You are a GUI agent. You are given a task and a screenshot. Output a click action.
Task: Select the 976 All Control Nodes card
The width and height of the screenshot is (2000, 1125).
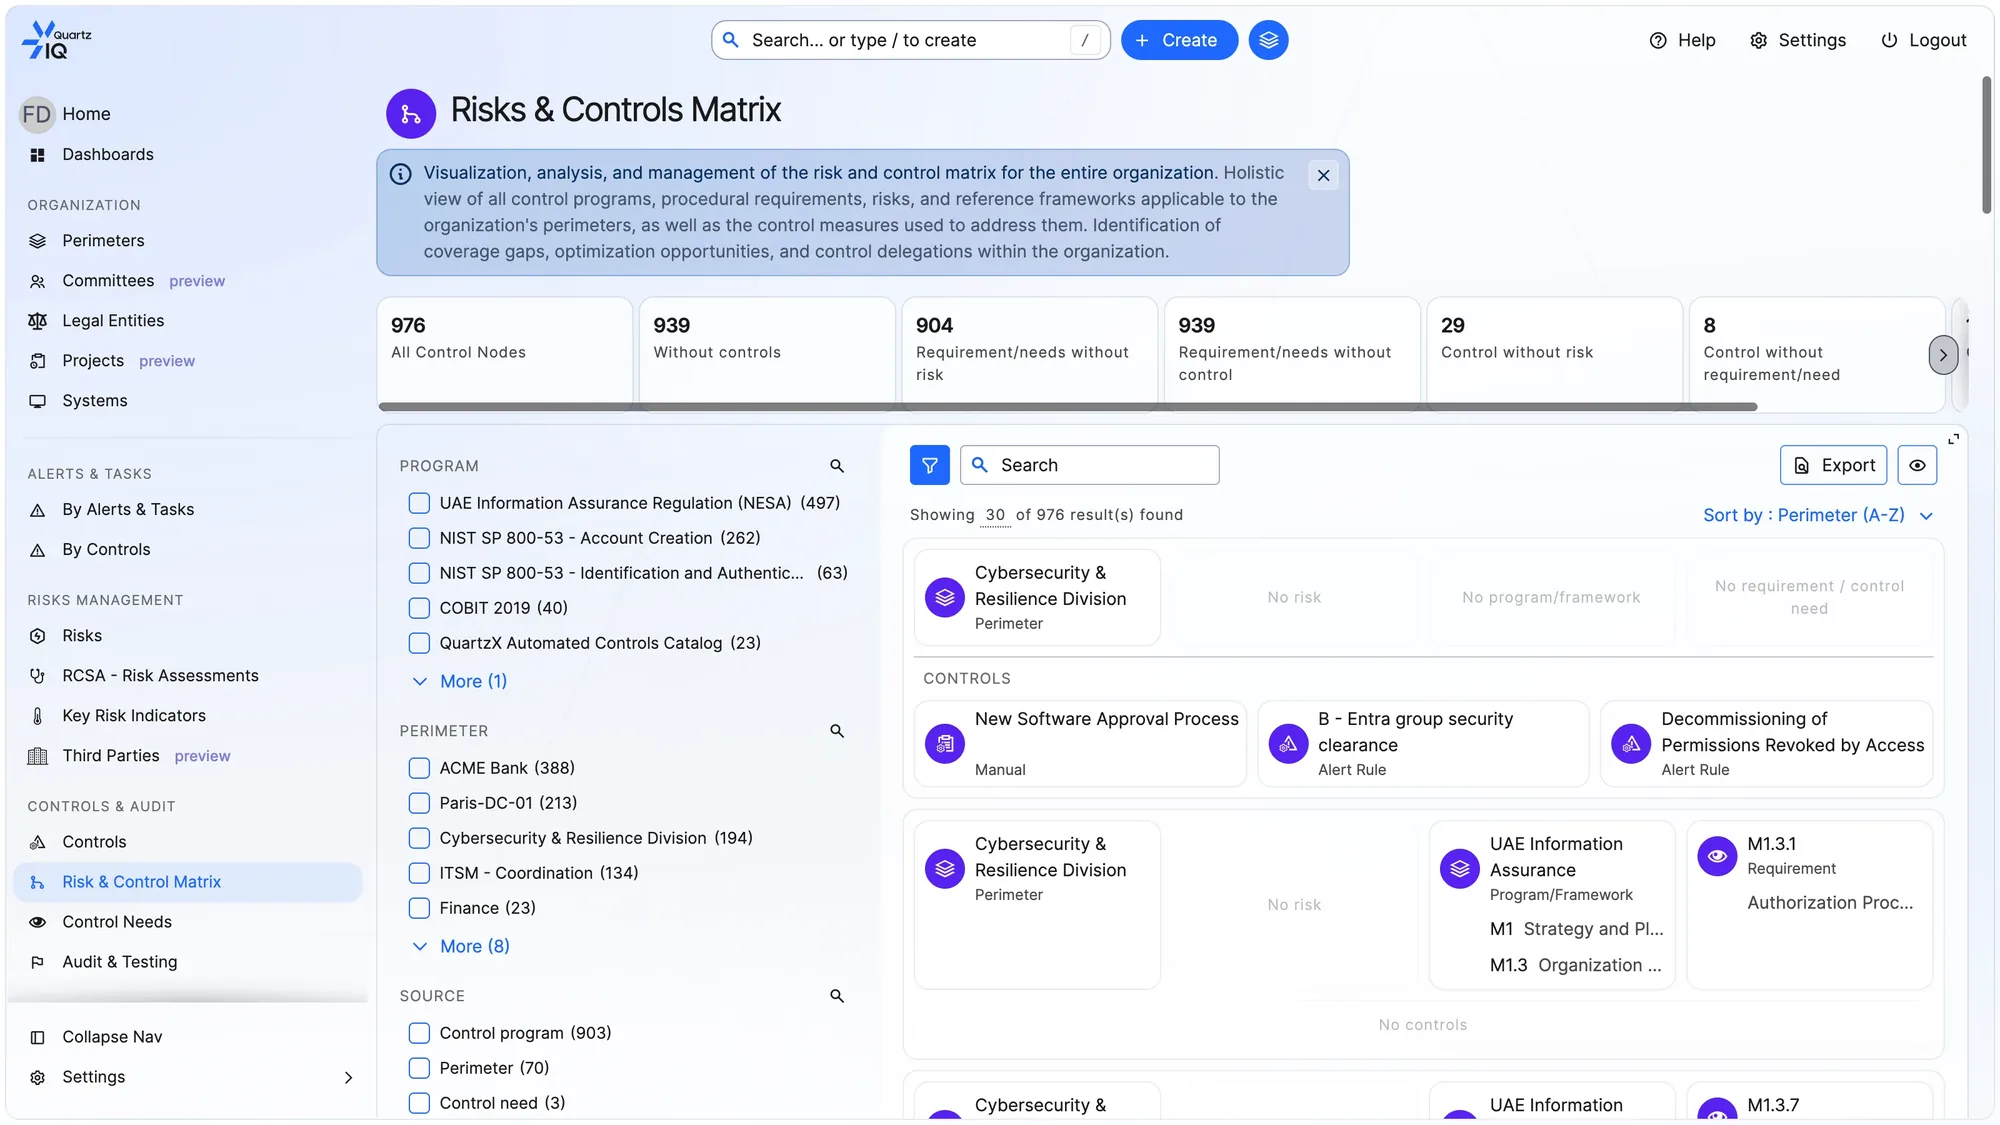tap(504, 352)
